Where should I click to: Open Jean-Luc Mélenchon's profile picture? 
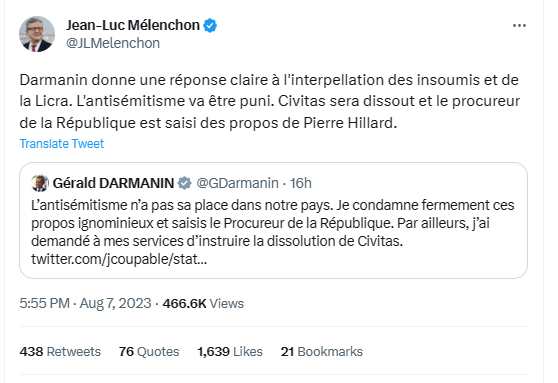click(x=37, y=34)
